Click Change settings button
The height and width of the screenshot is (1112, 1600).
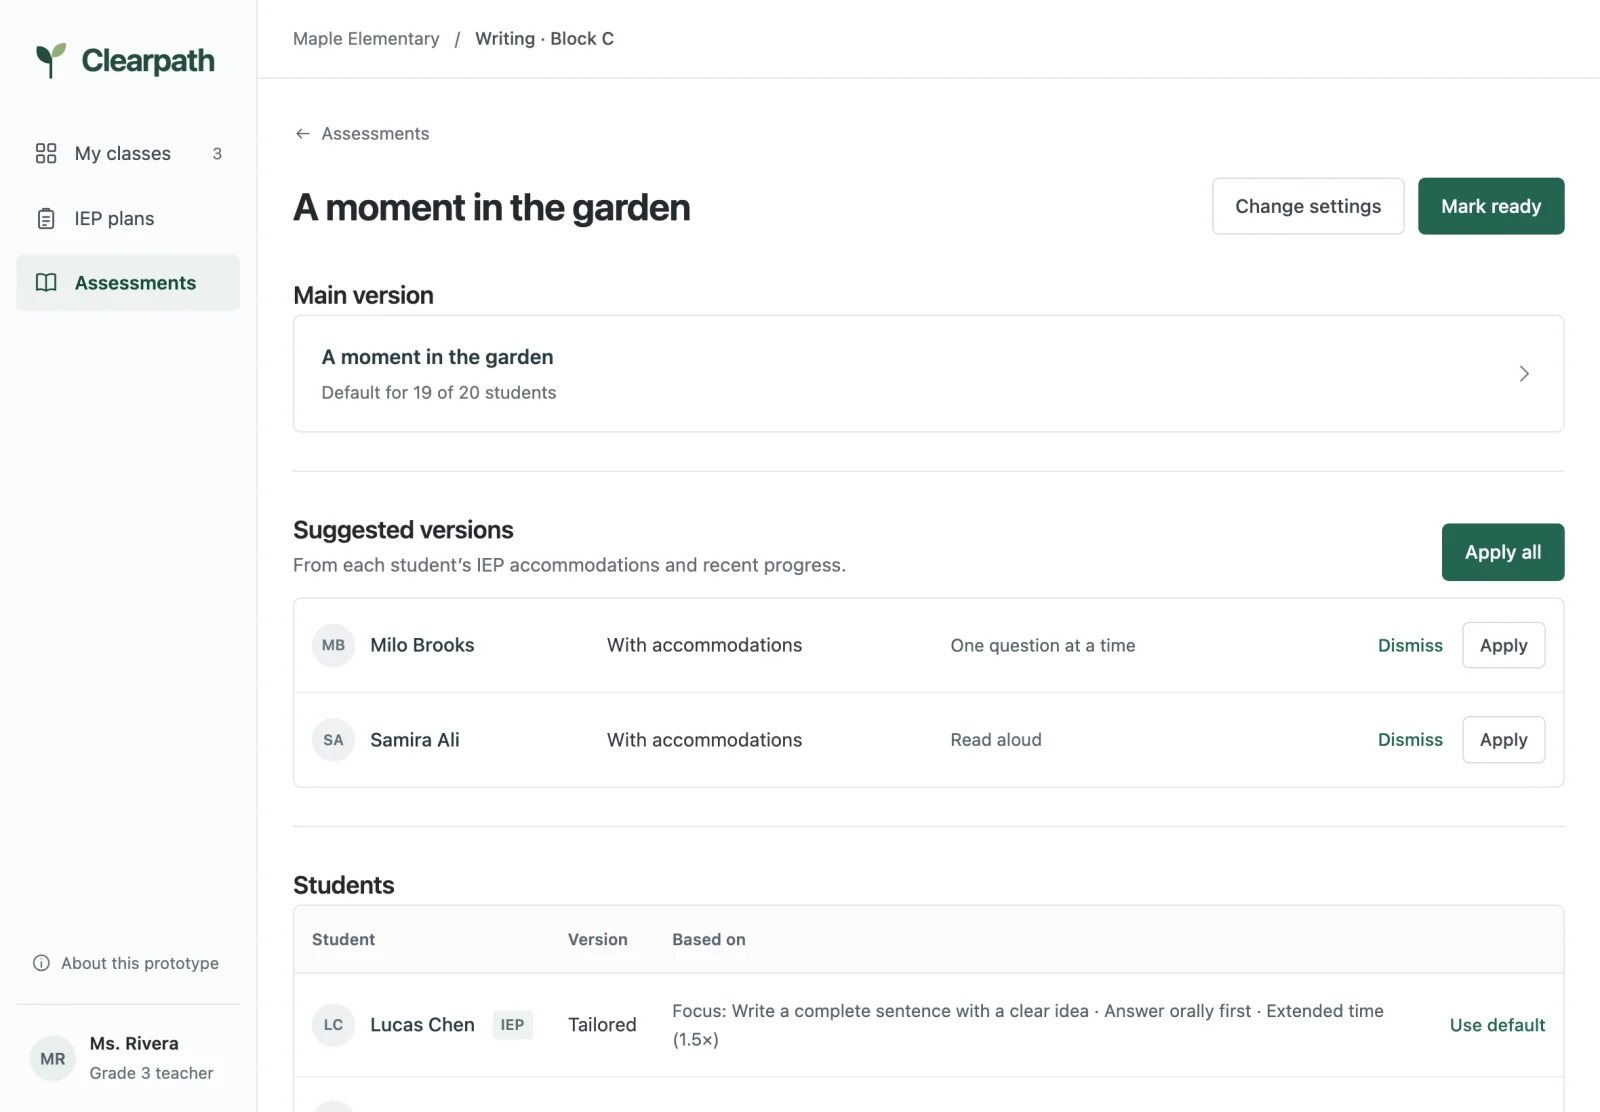[x=1308, y=206]
